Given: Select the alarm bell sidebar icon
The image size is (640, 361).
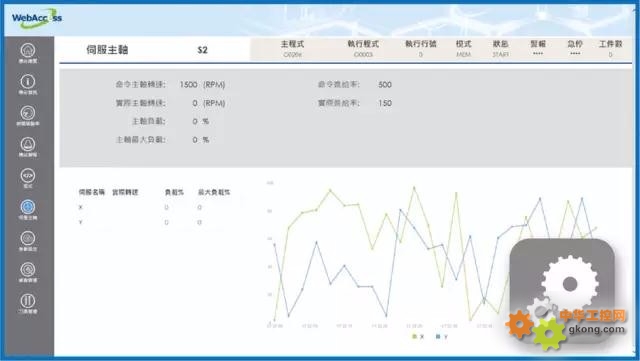Looking at the screenshot, I should 28,147.
